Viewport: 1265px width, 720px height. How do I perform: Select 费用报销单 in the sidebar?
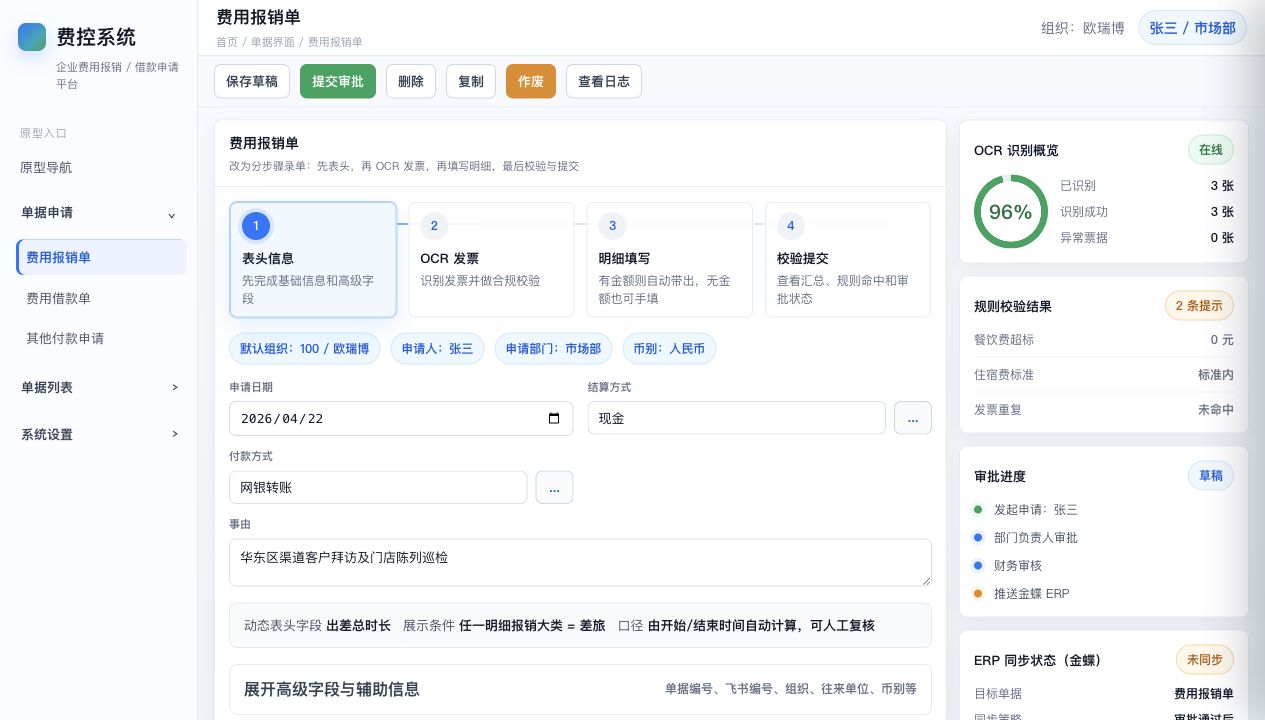tap(101, 257)
